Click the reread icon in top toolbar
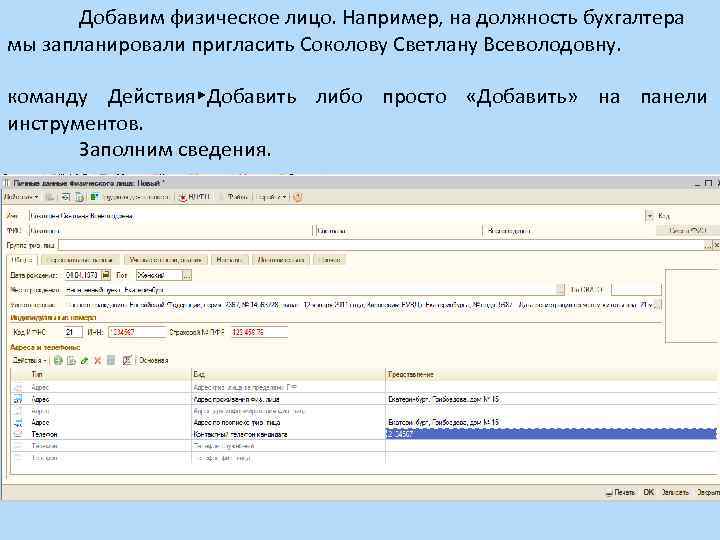Image resolution: width=720 pixels, height=540 pixels. 65,197
